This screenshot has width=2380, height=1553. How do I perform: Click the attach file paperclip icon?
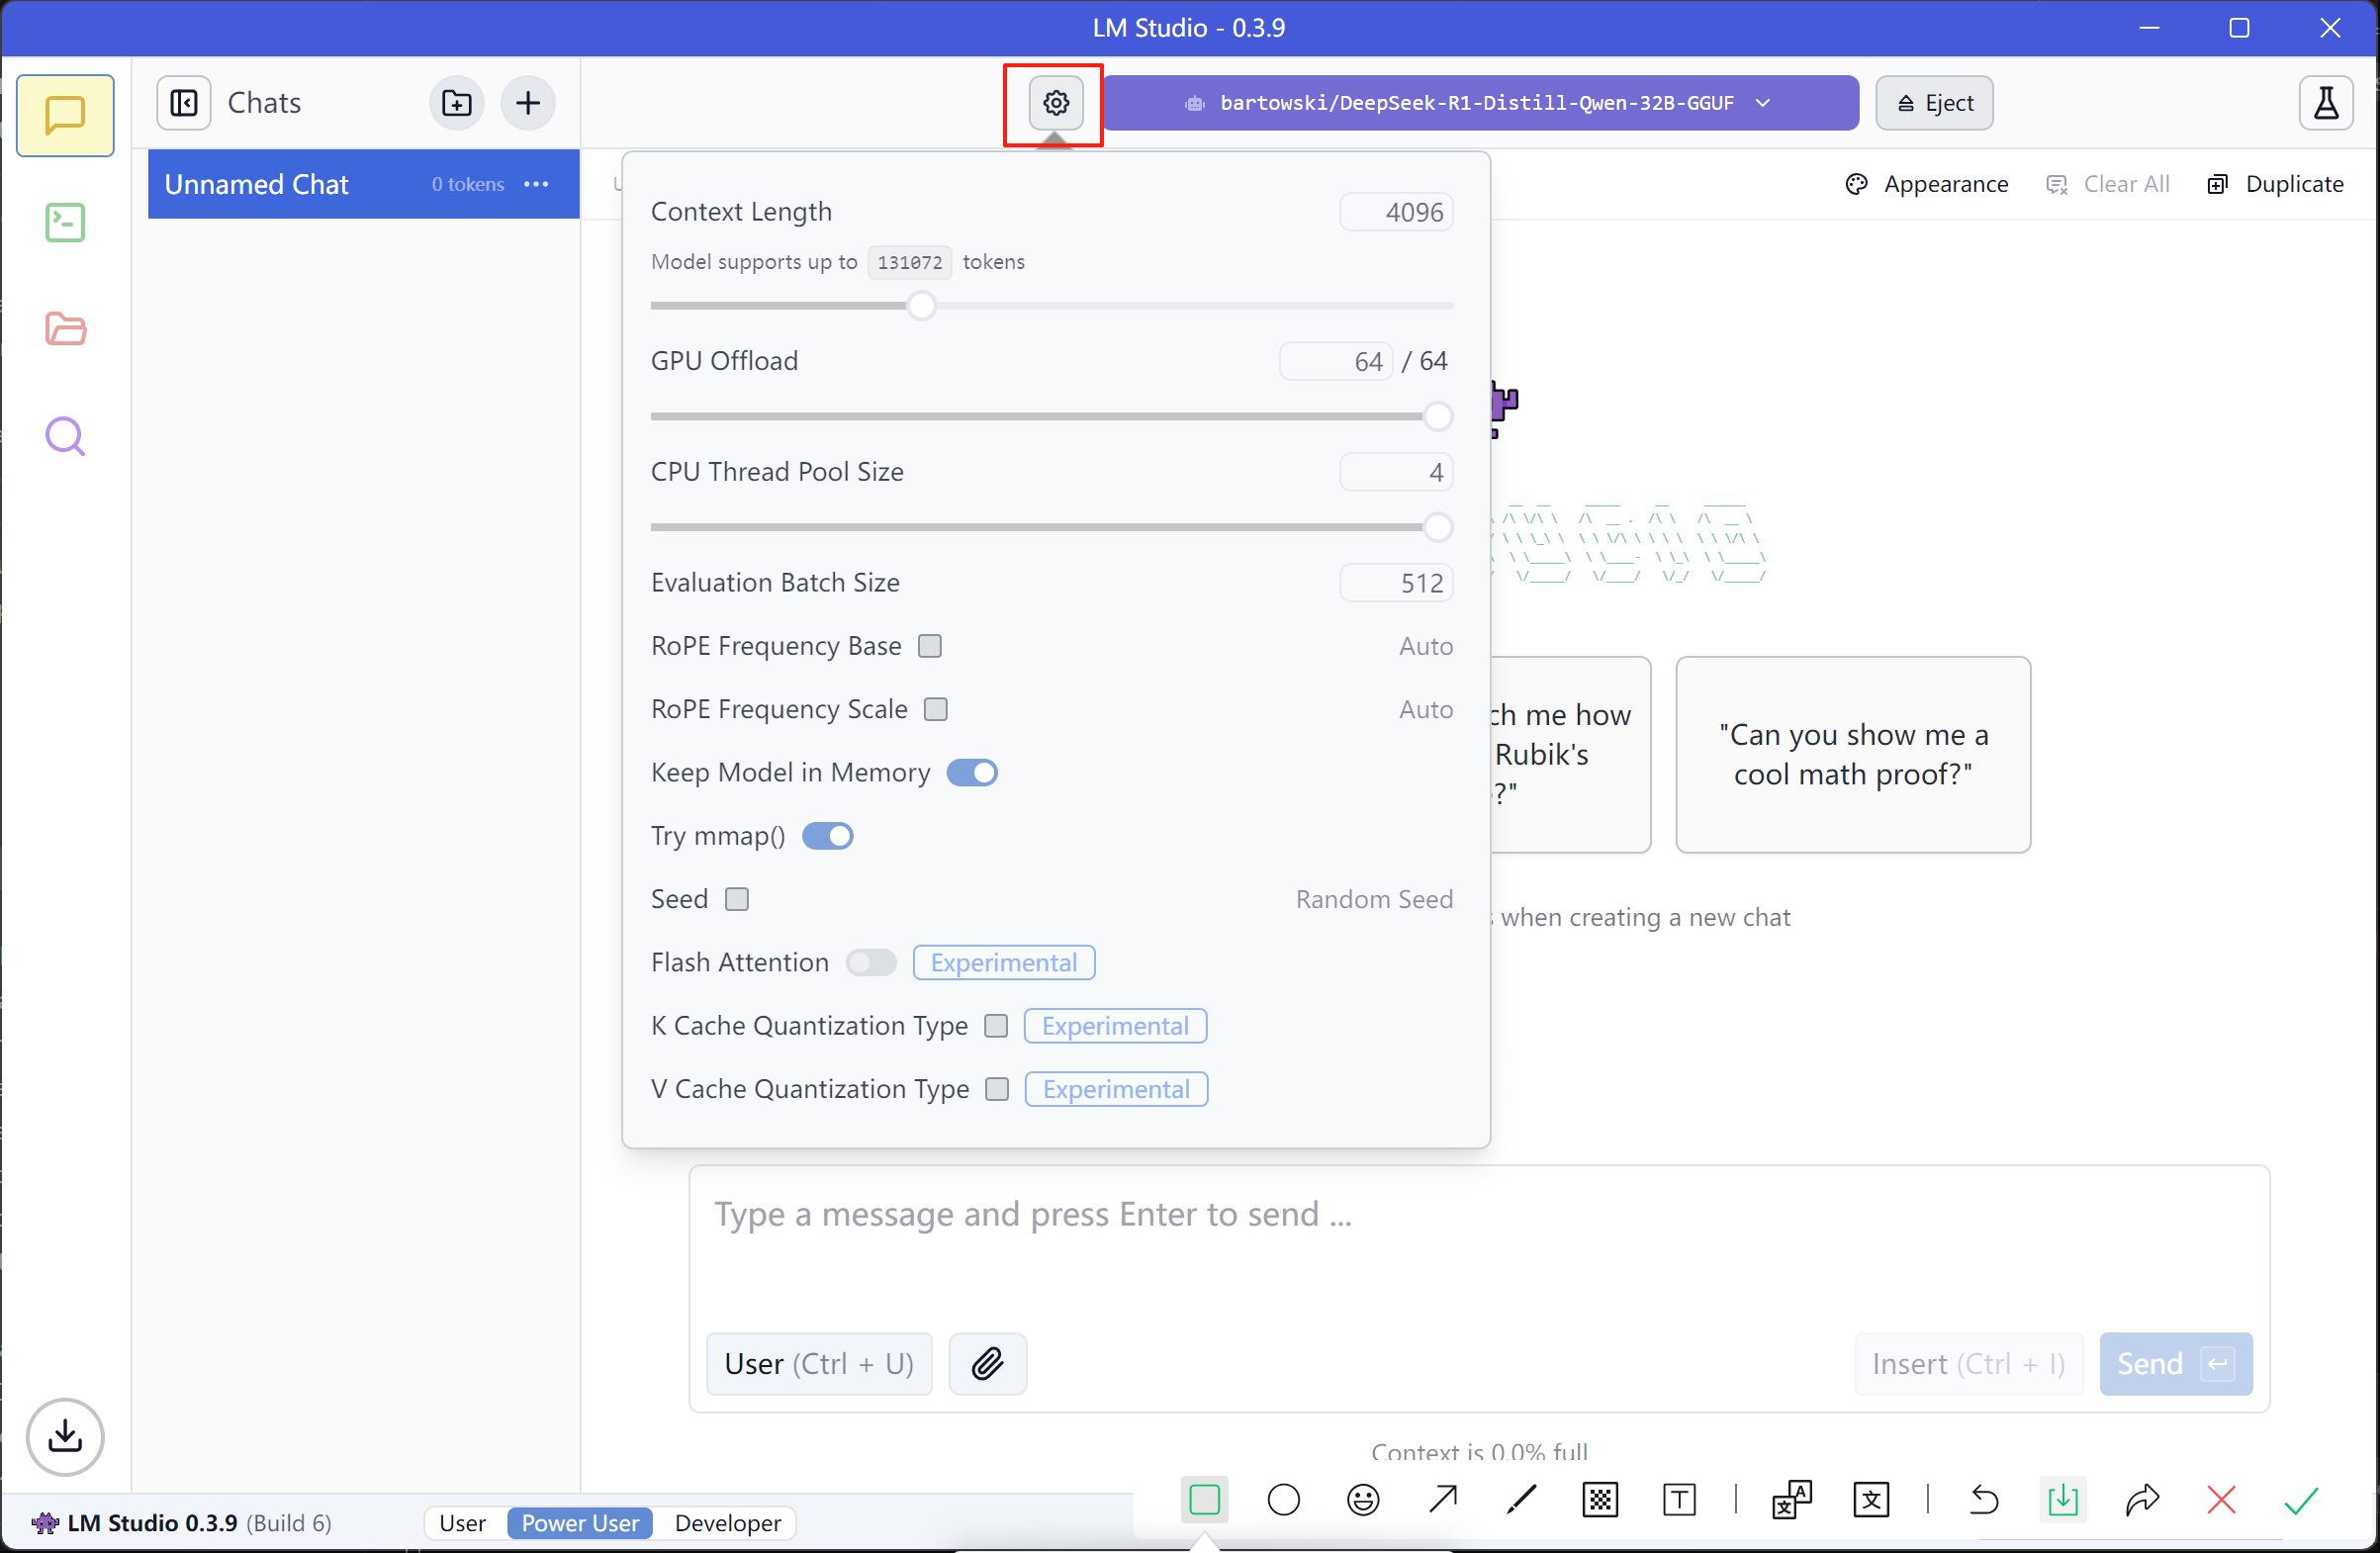pos(987,1363)
